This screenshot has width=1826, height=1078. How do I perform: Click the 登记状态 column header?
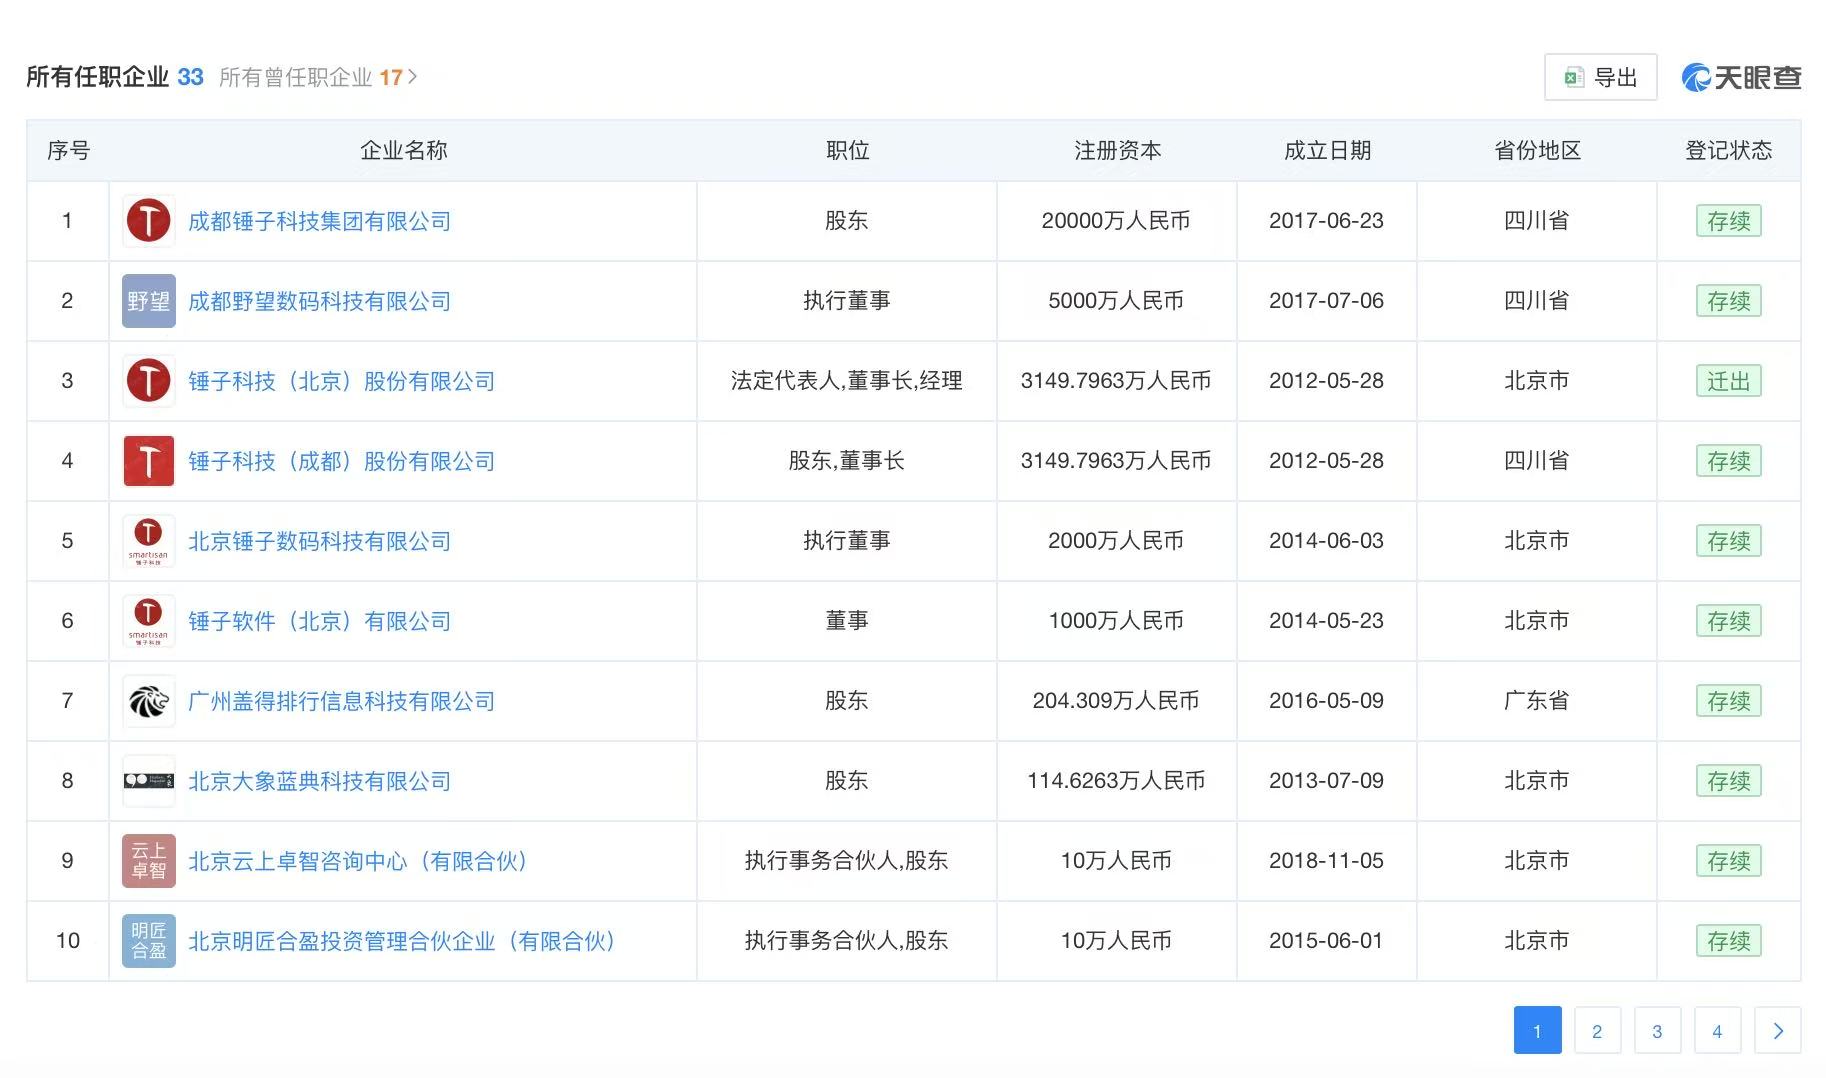point(1728,151)
